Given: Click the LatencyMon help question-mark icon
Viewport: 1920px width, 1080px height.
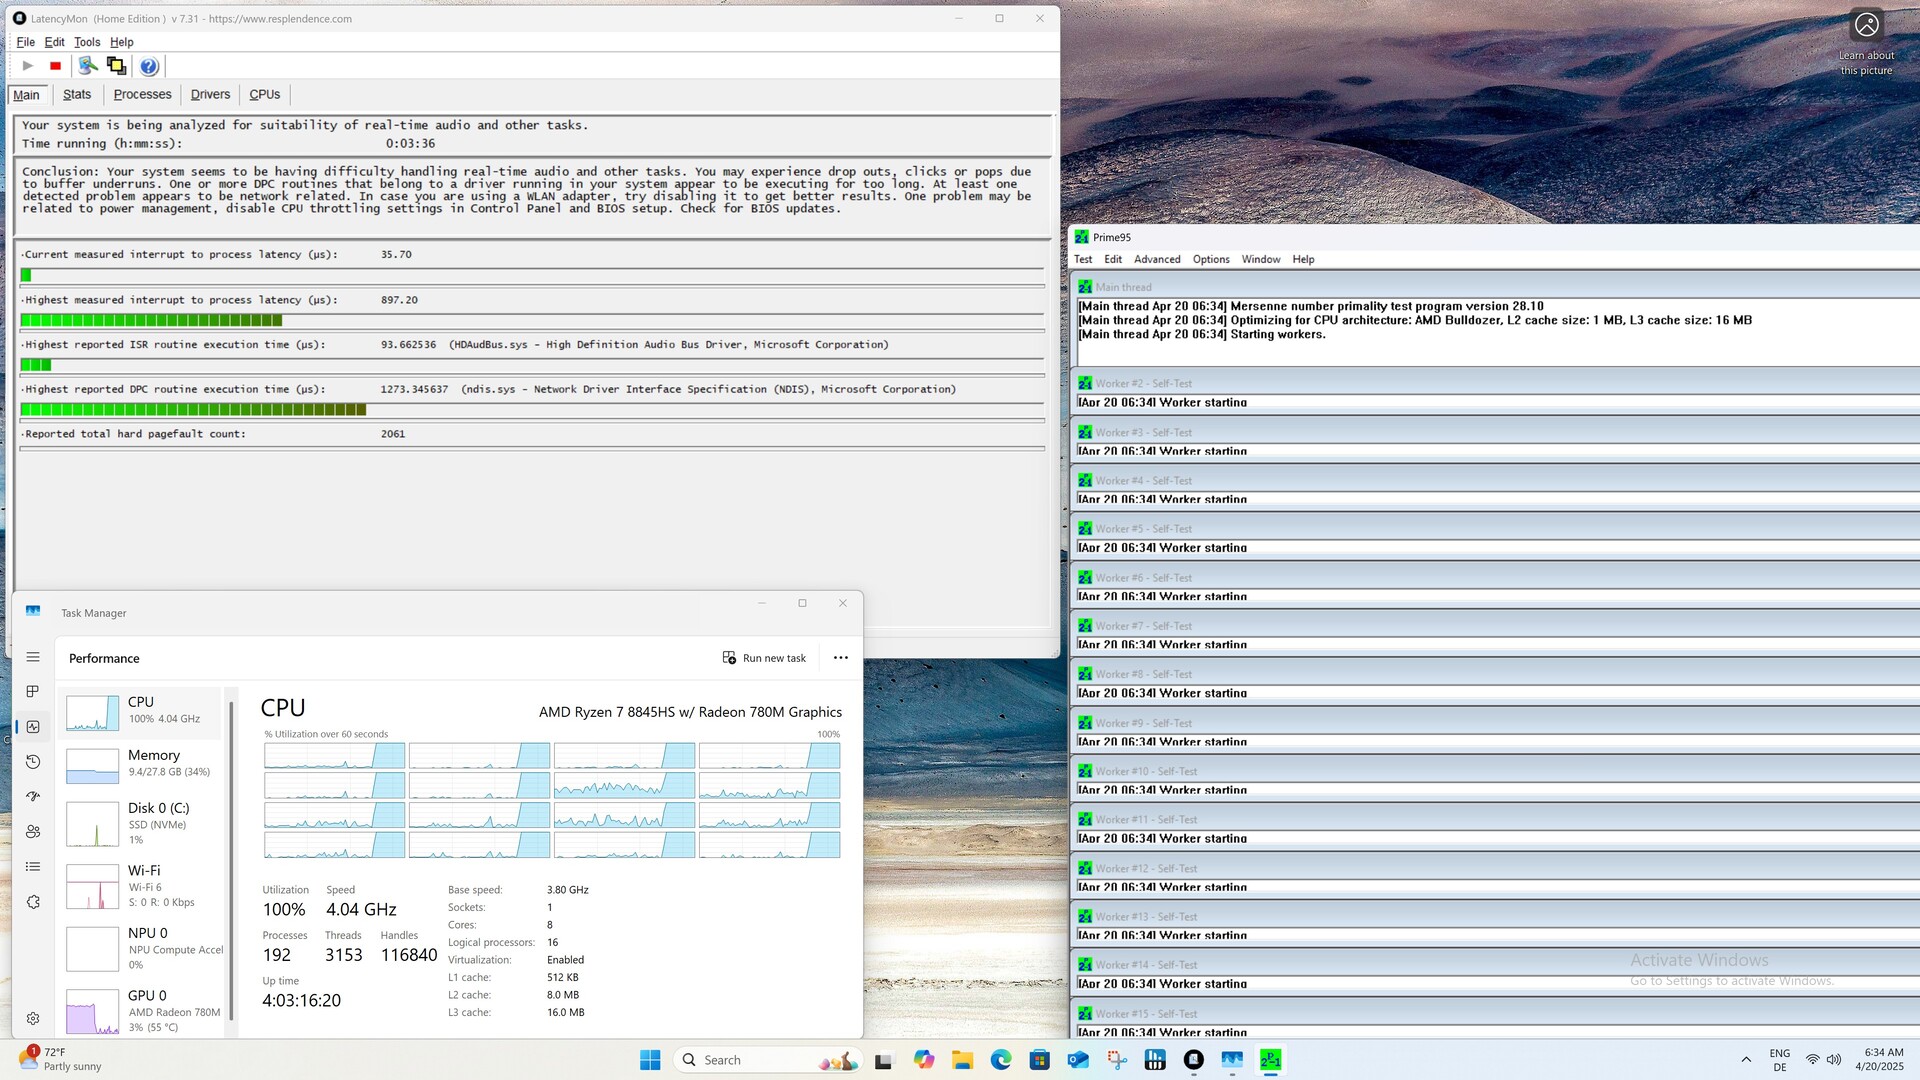Looking at the screenshot, I should click(x=149, y=66).
